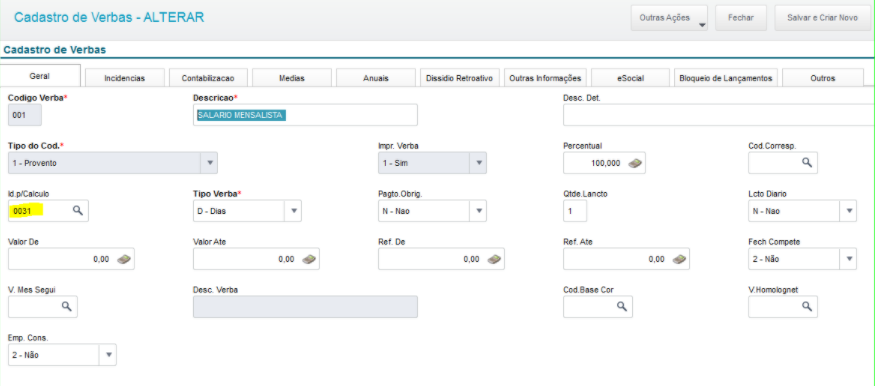
Task: Expand Emp. Cons. dropdown
Action: (x=109, y=355)
